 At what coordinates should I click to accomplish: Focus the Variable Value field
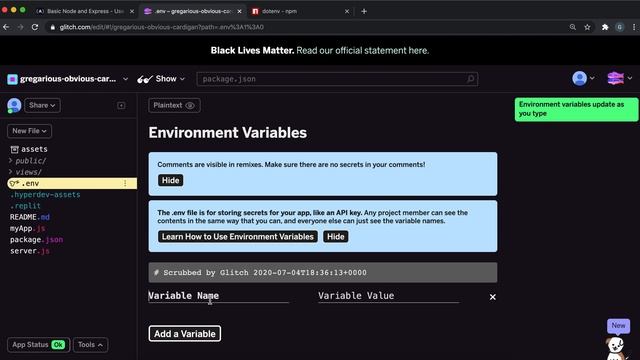pyautogui.click(x=389, y=296)
